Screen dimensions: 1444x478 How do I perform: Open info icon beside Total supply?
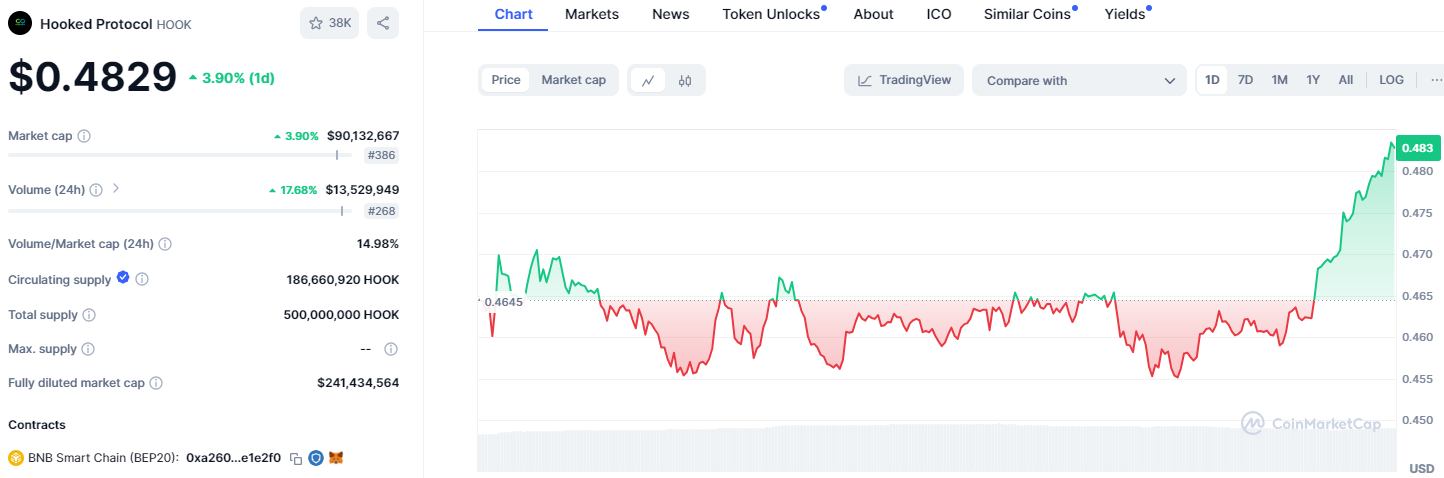(x=89, y=315)
